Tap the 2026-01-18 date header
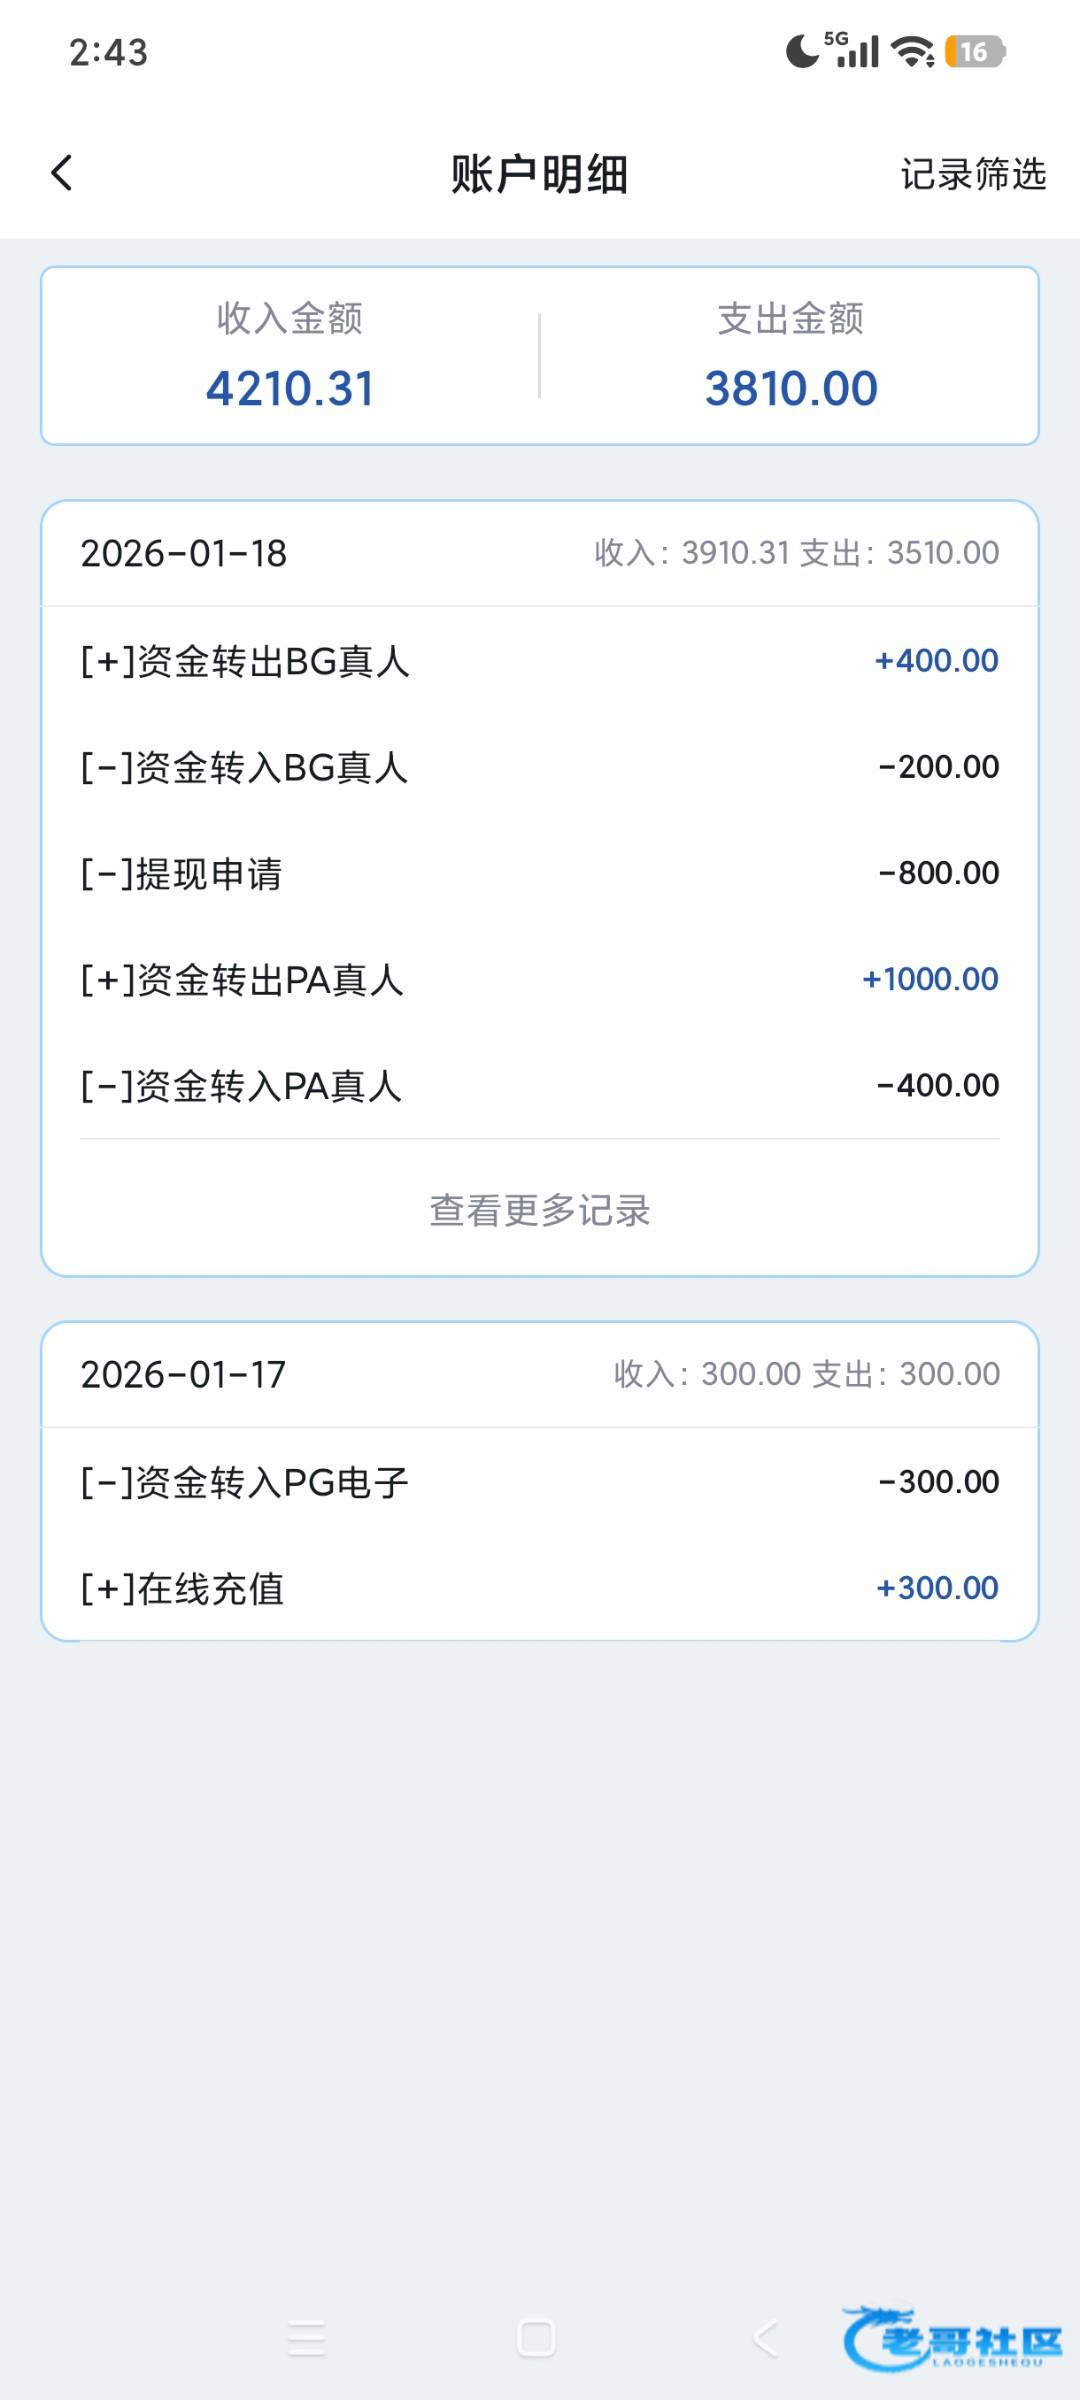The height and width of the screenshot is (2400, 1080). click(x=184, y=553)
